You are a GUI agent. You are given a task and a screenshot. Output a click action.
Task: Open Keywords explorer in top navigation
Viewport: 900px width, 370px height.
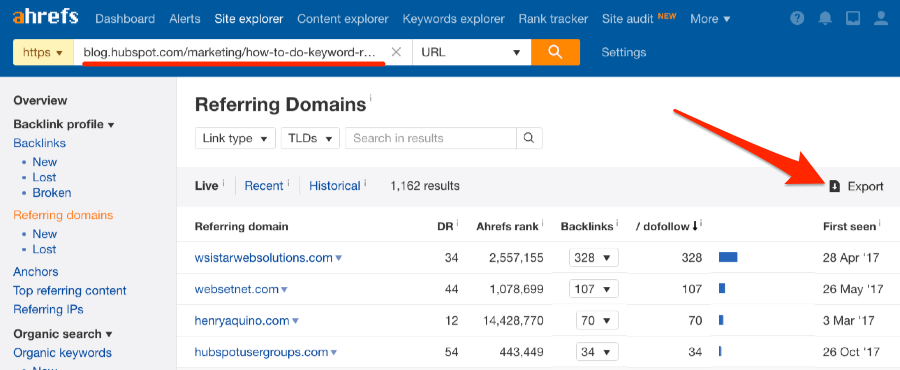tap(453, 19)
